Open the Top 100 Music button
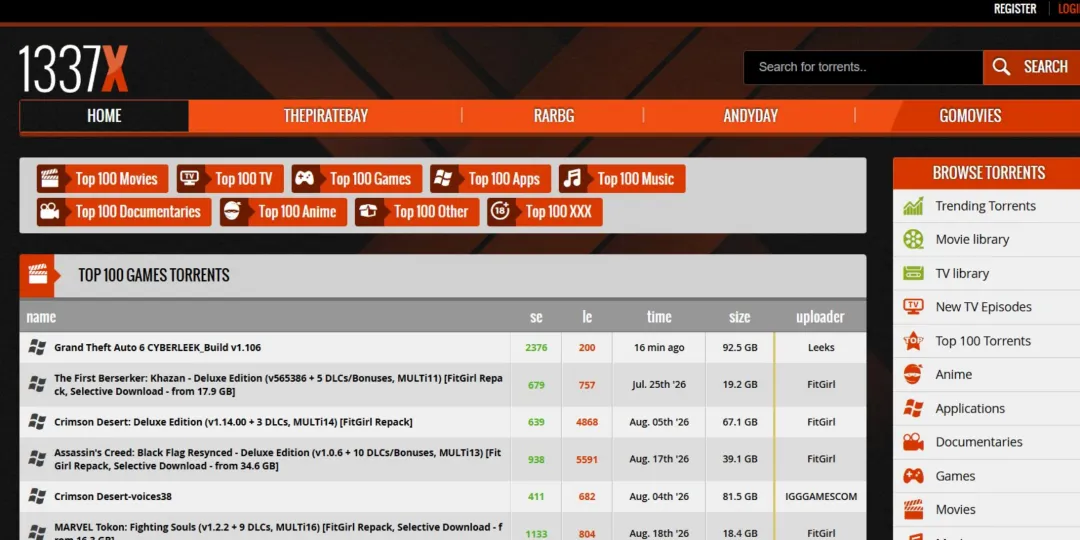The image size is (1080, 540). pos(622,178)
